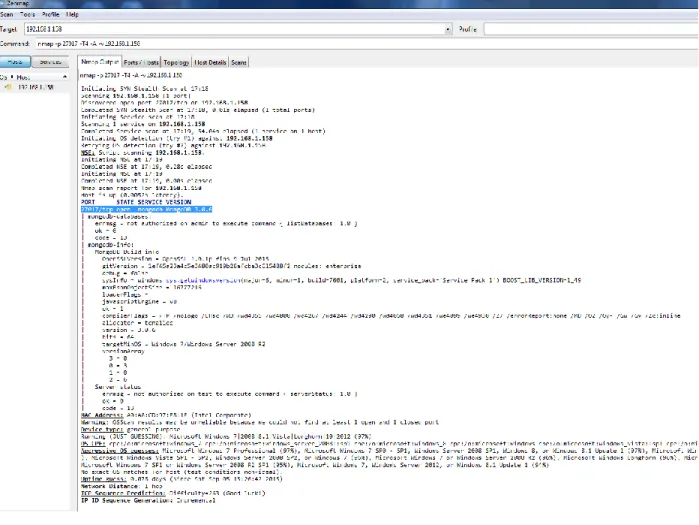Image resolution: width=699 pixels, height=525 pixels.
Task: Select host 192.168.1.158 in the host list
Action: coord(35,87)
